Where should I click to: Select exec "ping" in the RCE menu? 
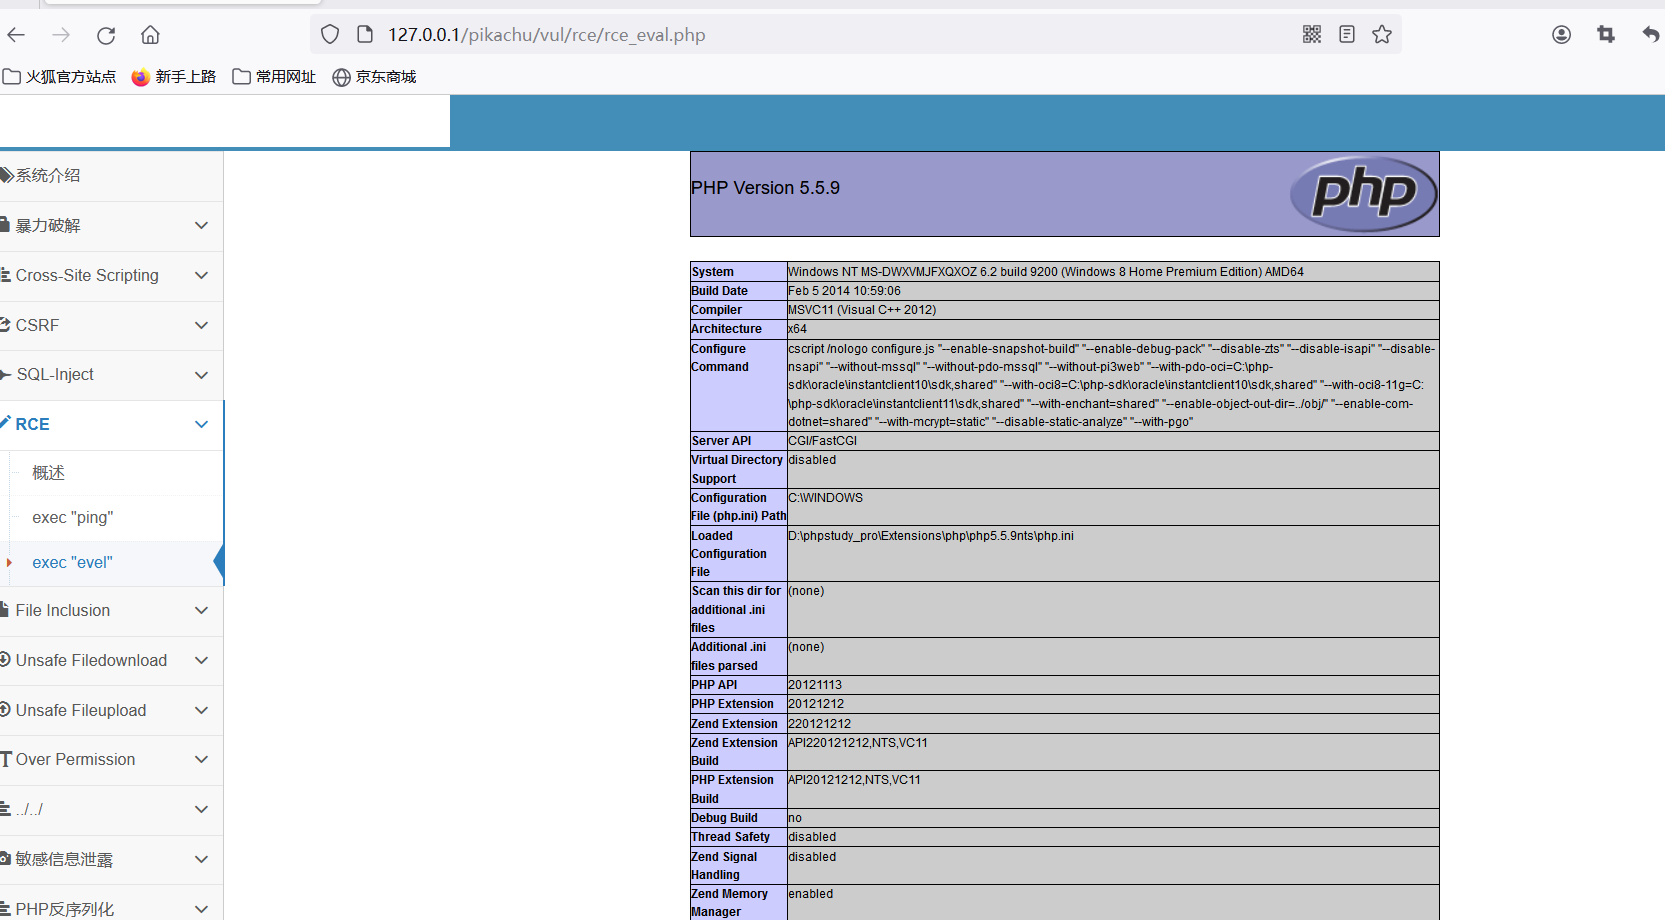click(x=72, y=517)
